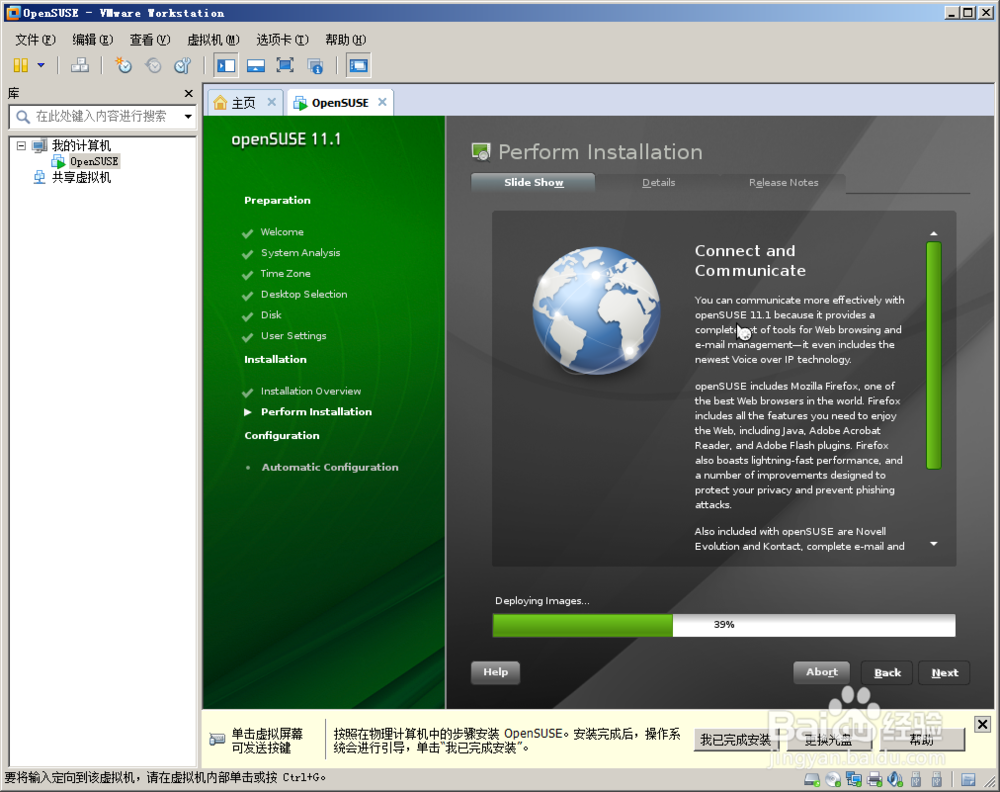Image resolution: width=1000 pixels, height=792 pixels.
Task: Select the Slide Show tab
Action: (x=533, y=182)
